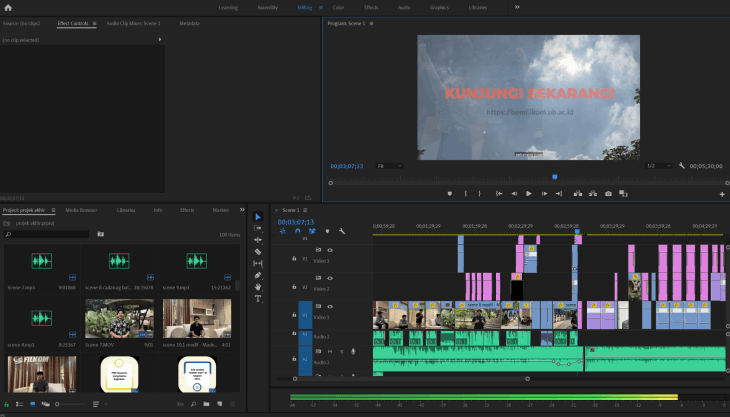This screenshot has width=730, height=417.
Task: Open the Program monitor Button Editor plus
Action: (x=721, y=194)
